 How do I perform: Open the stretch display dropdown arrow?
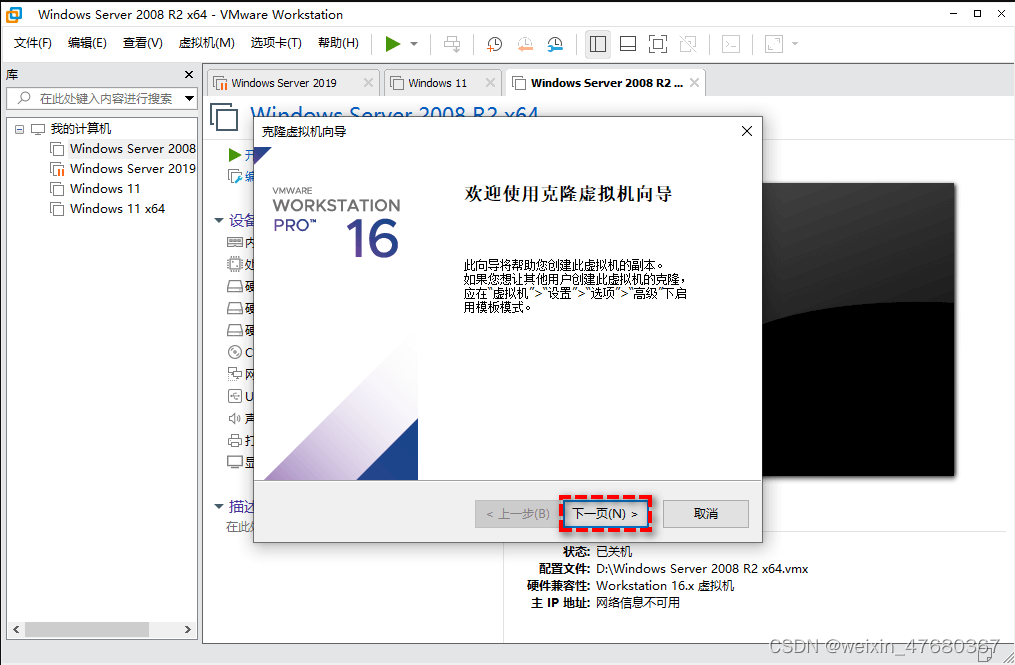(795, 44)
